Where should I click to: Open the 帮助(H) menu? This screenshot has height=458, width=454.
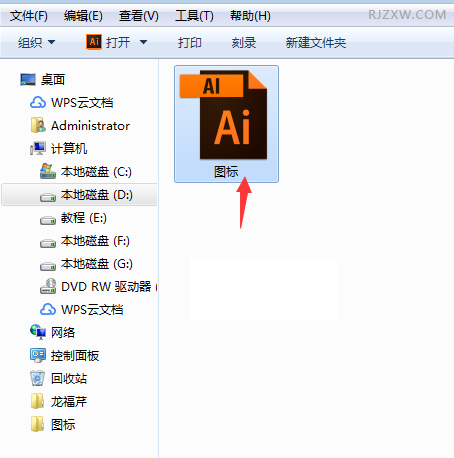coord(250,16)
